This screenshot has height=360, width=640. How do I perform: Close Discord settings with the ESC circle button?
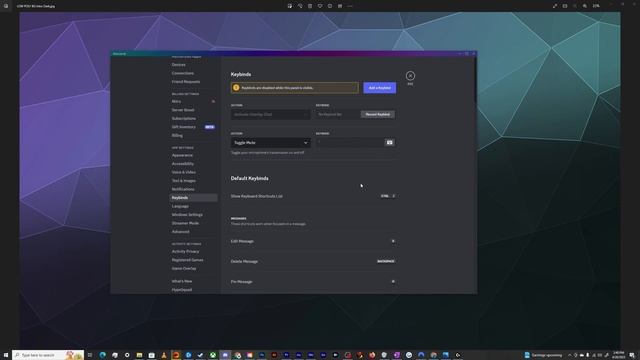(410, 76)
